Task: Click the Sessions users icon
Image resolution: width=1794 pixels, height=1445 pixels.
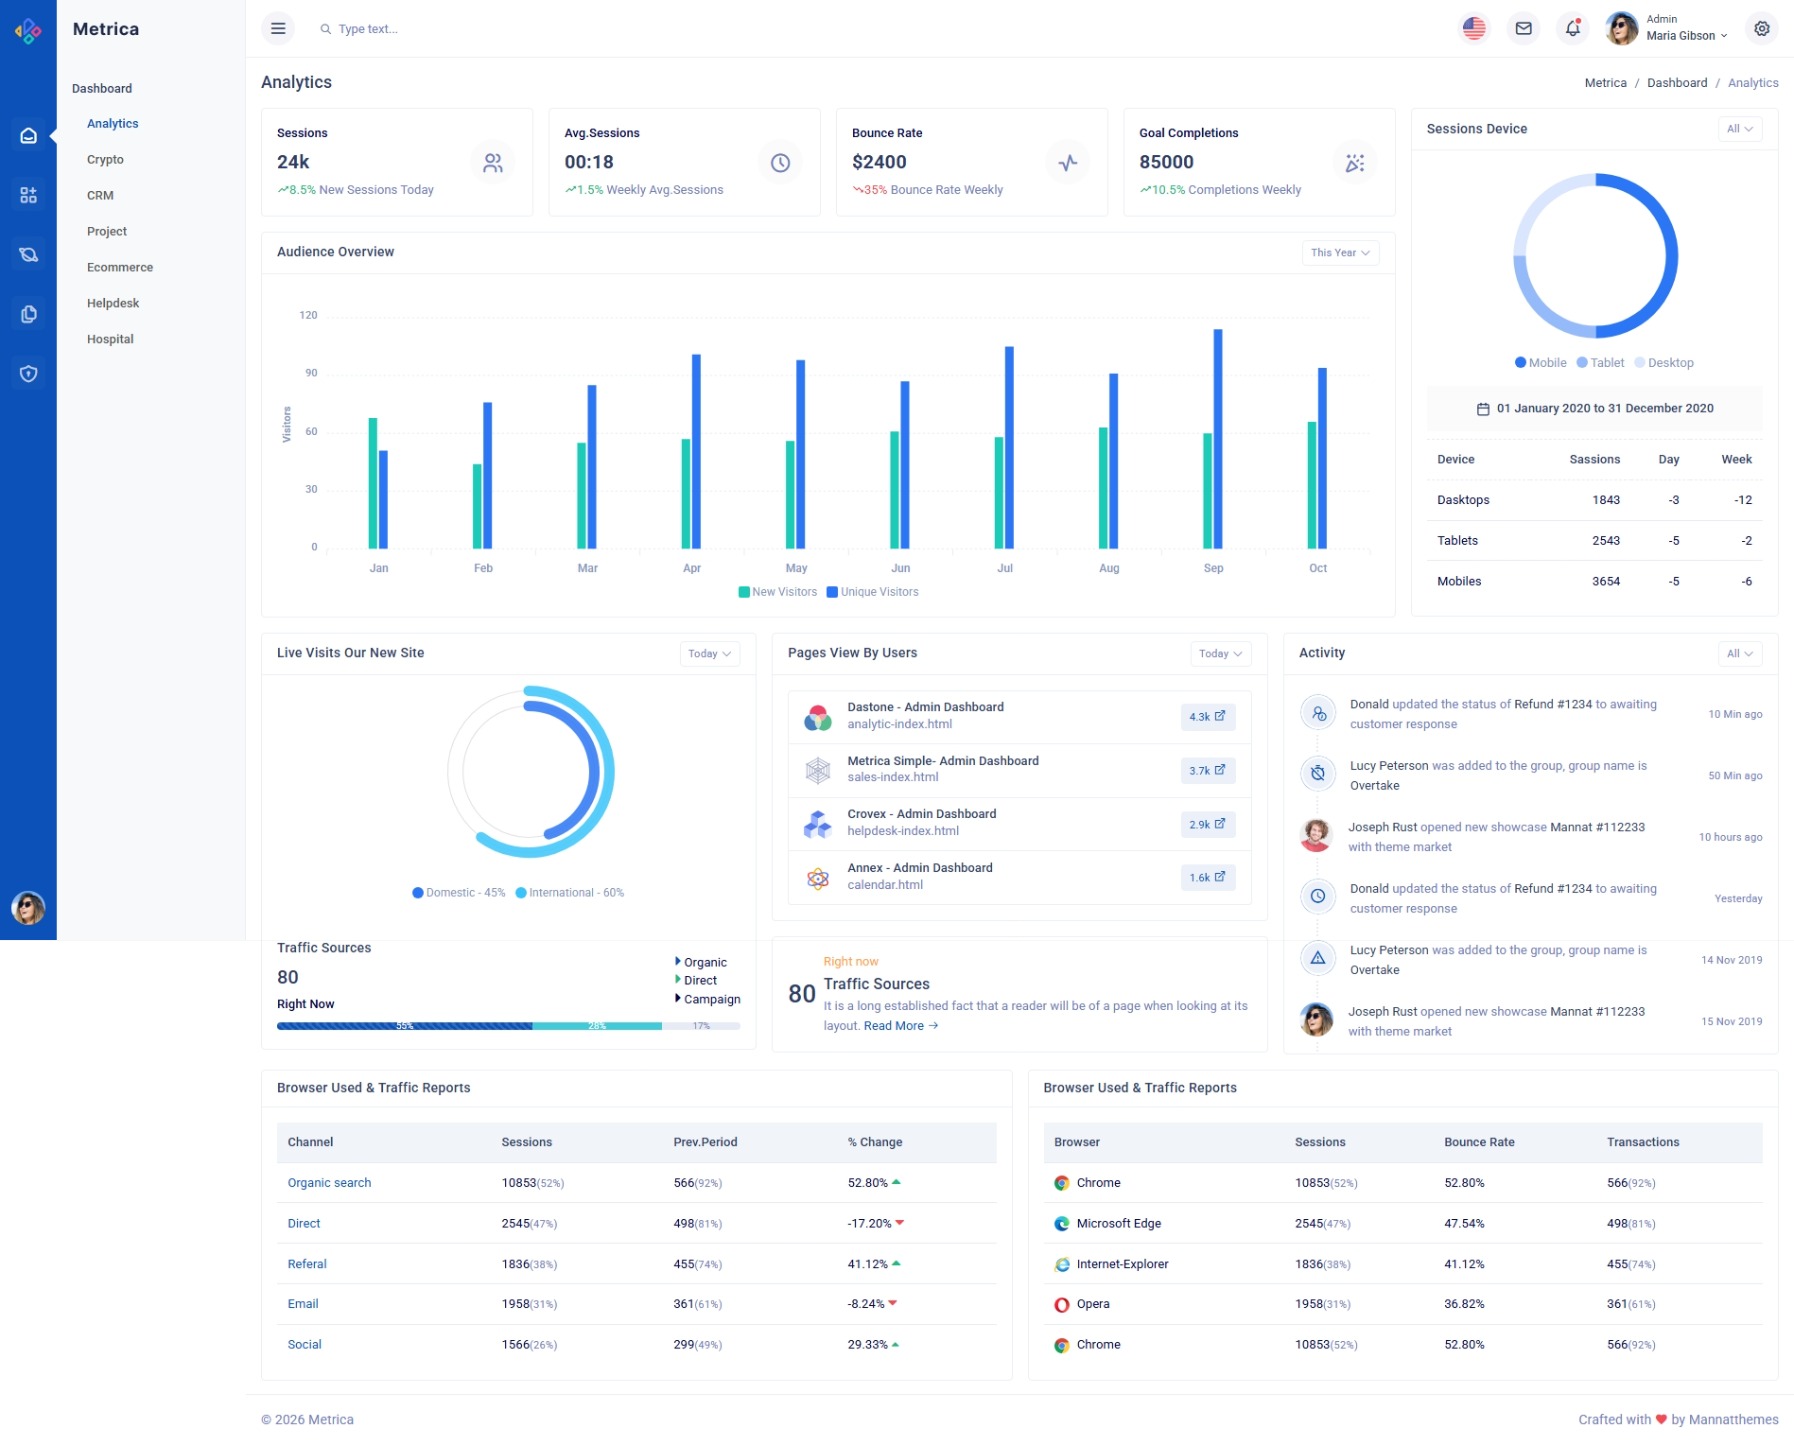Action: (x=493, y=163)
